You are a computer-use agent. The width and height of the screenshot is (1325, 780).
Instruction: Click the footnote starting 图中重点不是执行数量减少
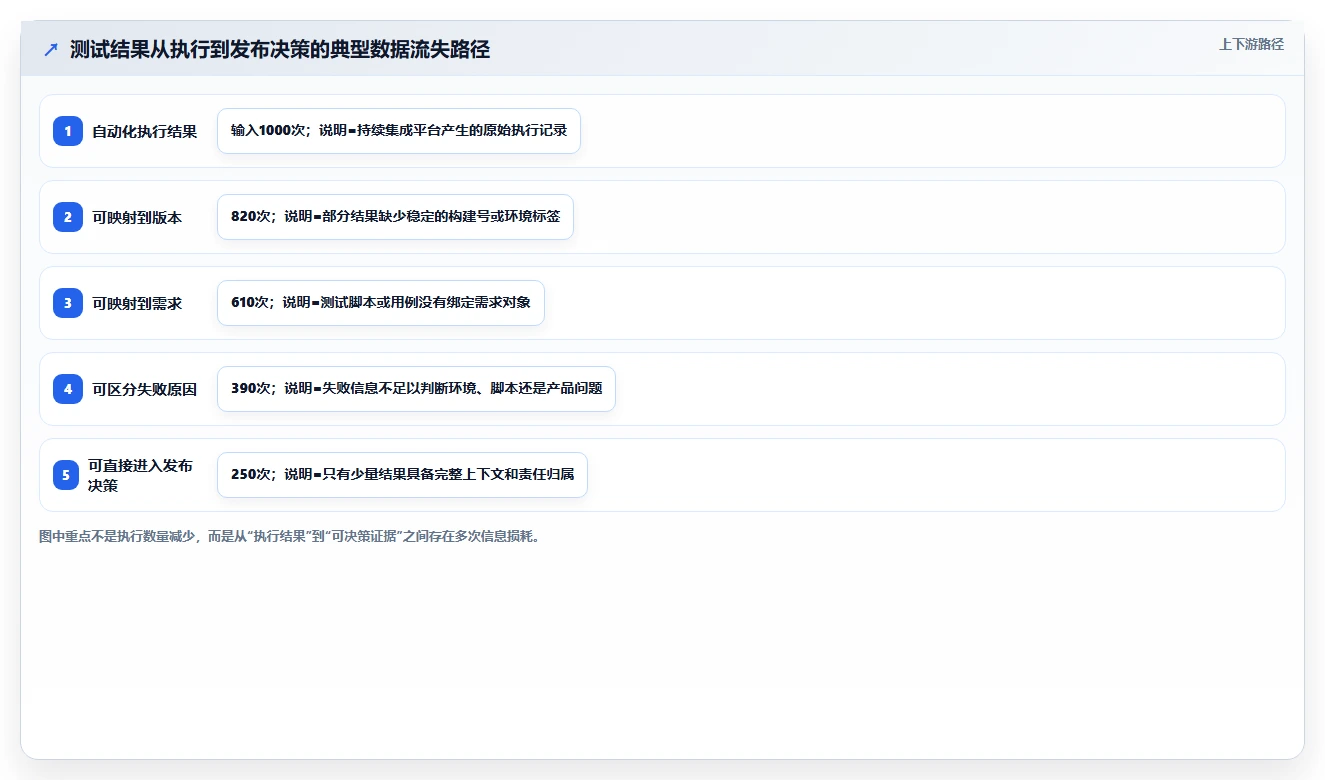[x=290, y=537]
